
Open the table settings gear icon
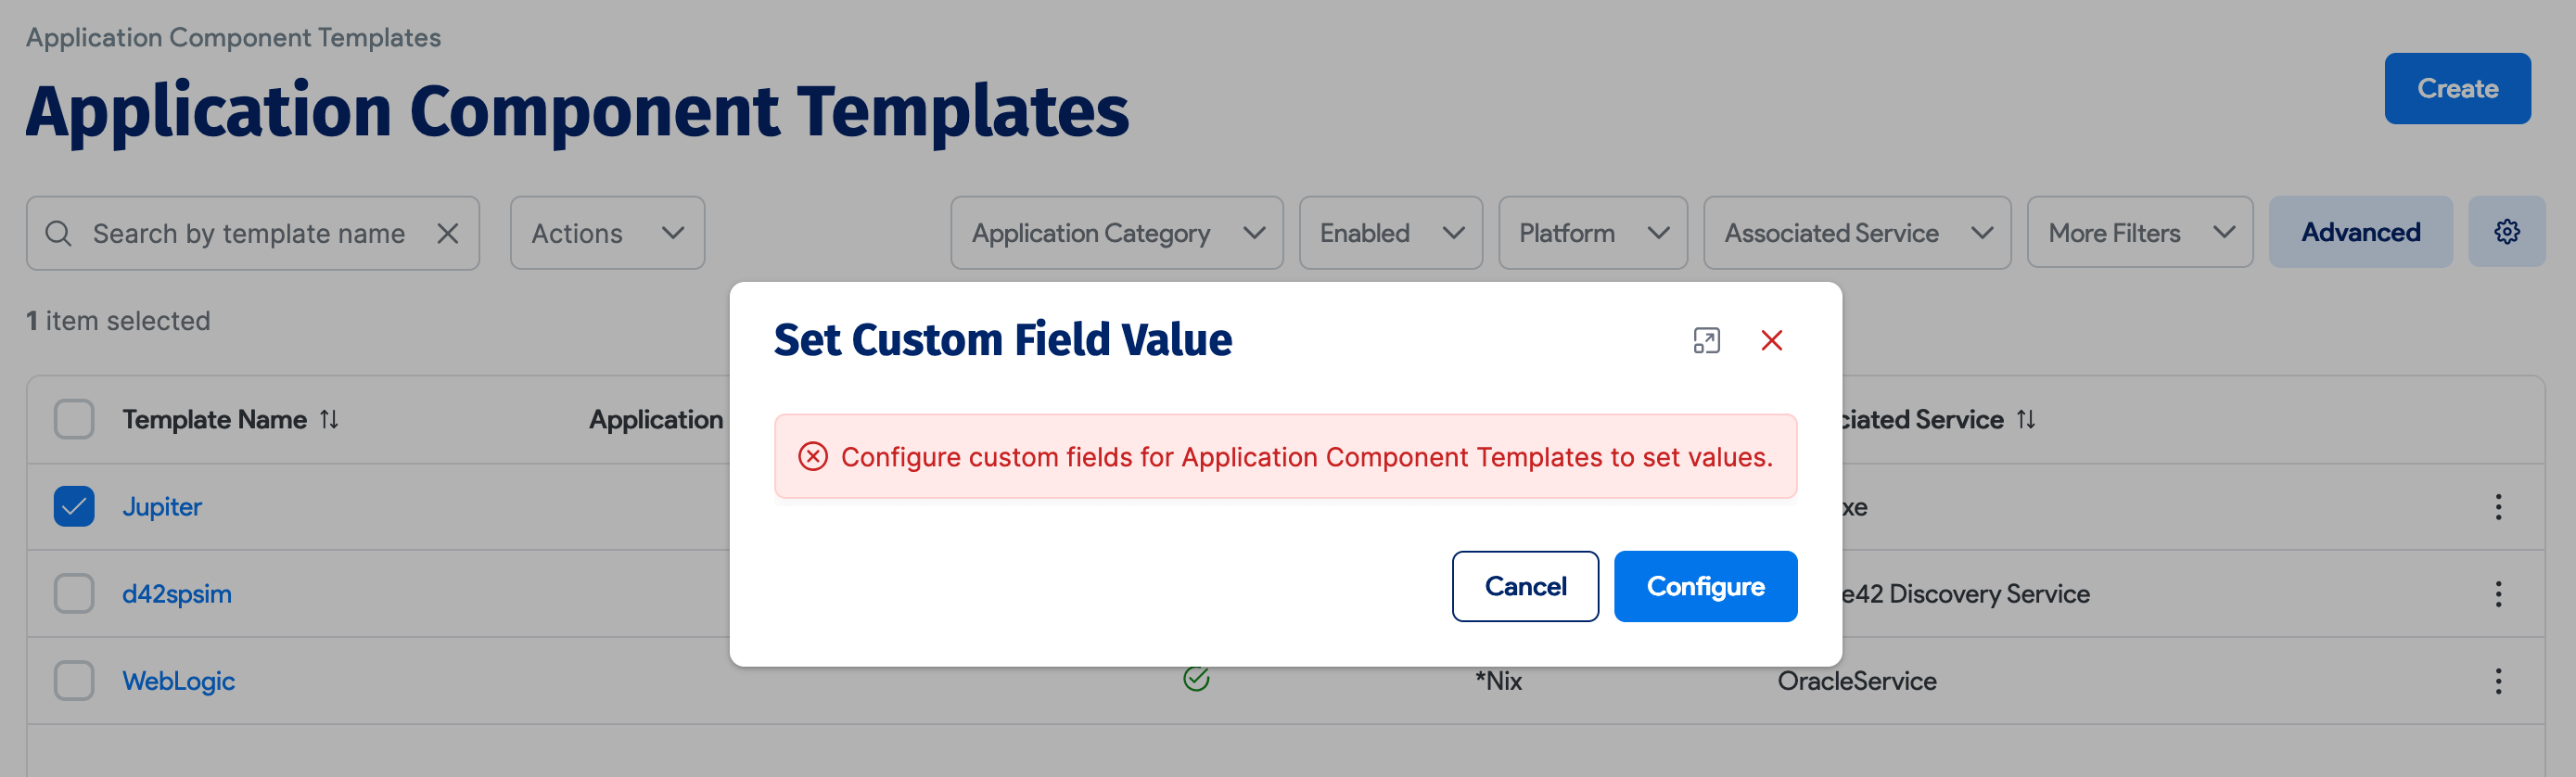click(x=2507, y=232)
